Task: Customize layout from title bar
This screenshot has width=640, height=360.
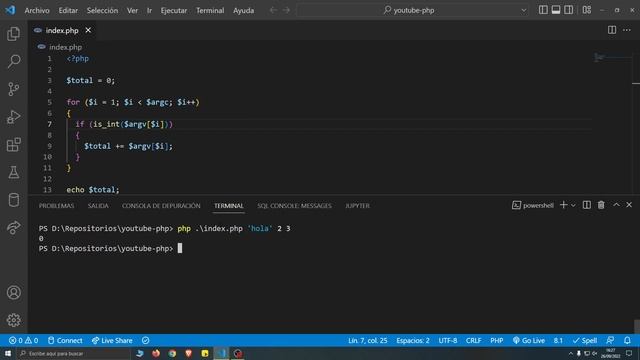Action: click(587, 10)
